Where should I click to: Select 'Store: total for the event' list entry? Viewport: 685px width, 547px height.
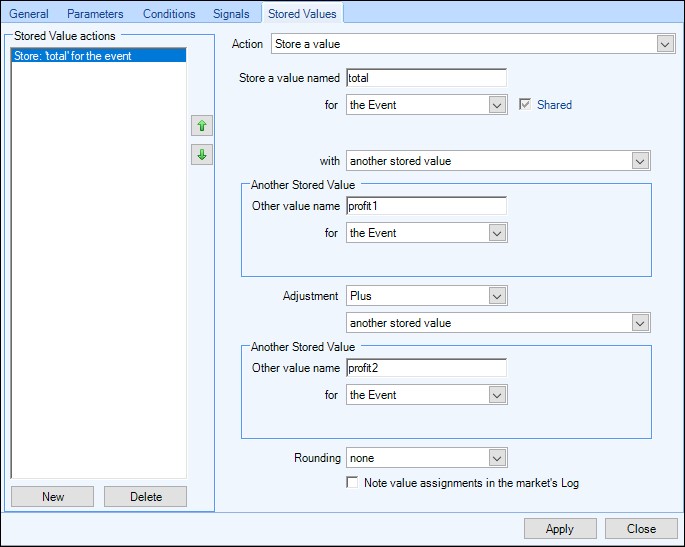[99, 56]
